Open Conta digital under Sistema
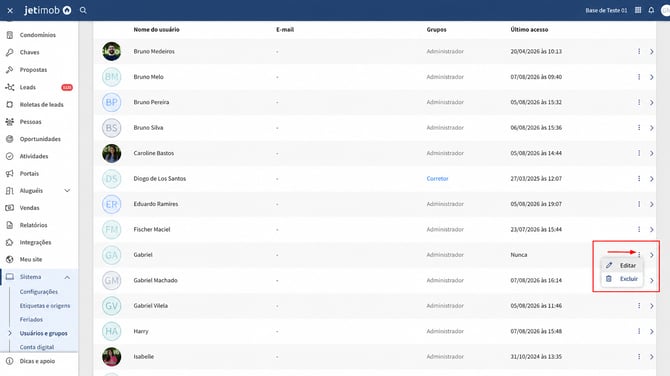This screenshot has width=670, height=376. coord(37,347)
